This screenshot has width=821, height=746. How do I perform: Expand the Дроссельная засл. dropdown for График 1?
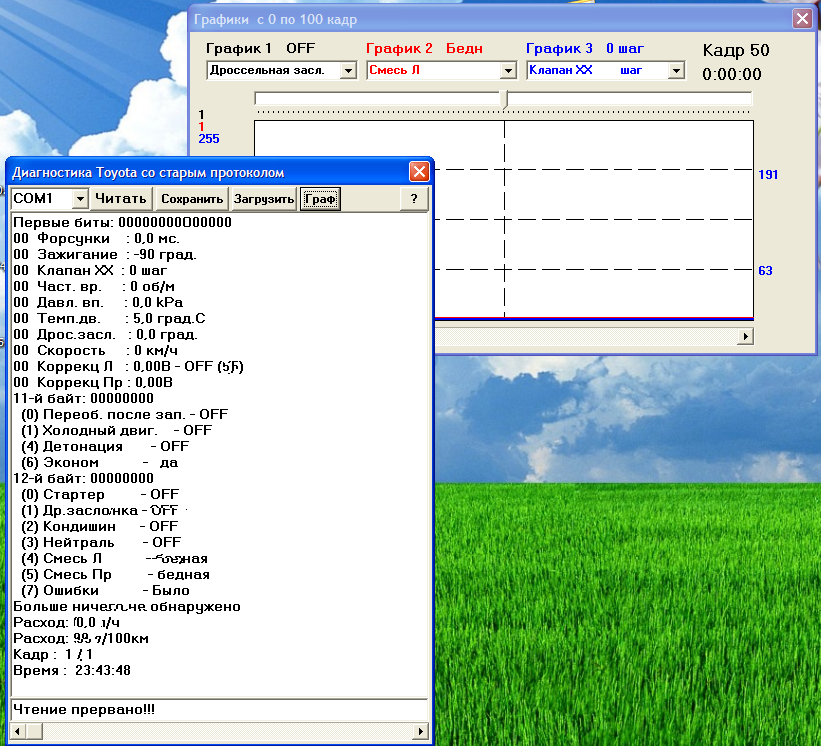[348, 70]
